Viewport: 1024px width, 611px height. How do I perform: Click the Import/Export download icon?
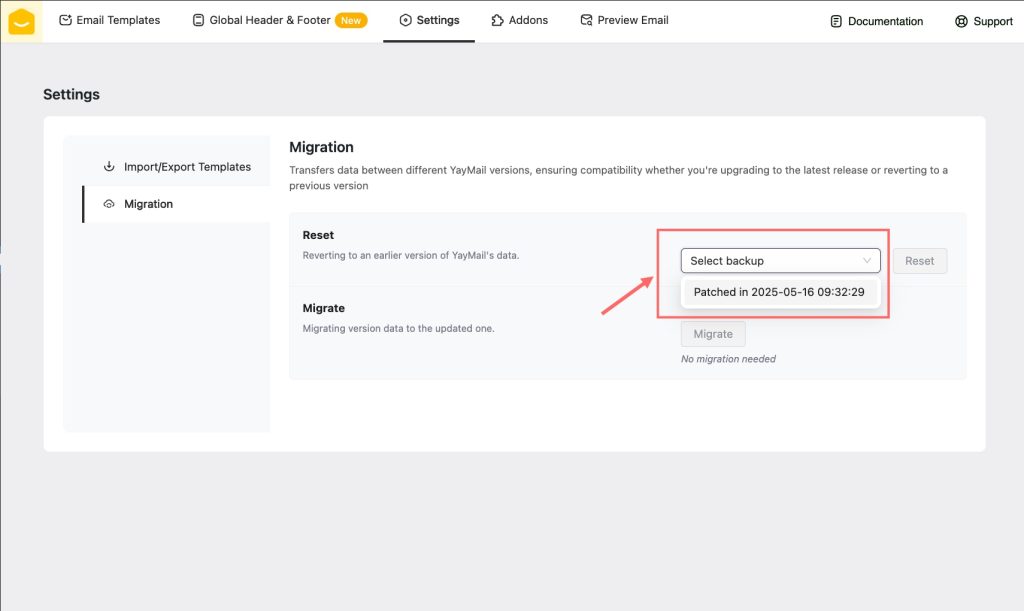coord(109,166)
